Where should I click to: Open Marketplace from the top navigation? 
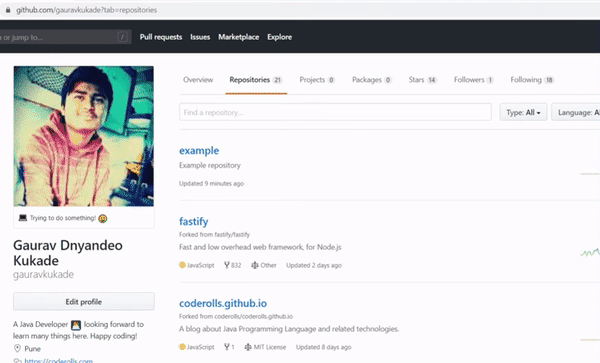point(238,37)
